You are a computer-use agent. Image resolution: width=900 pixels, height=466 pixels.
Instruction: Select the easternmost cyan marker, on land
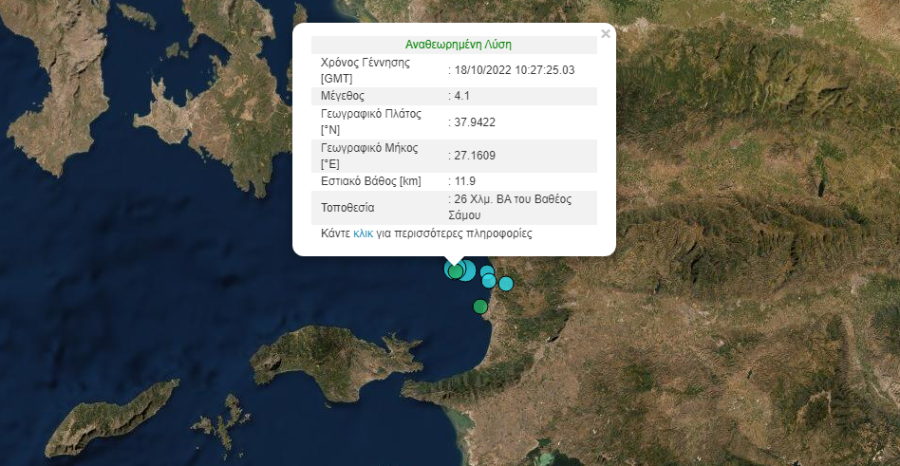click(506, 284)
